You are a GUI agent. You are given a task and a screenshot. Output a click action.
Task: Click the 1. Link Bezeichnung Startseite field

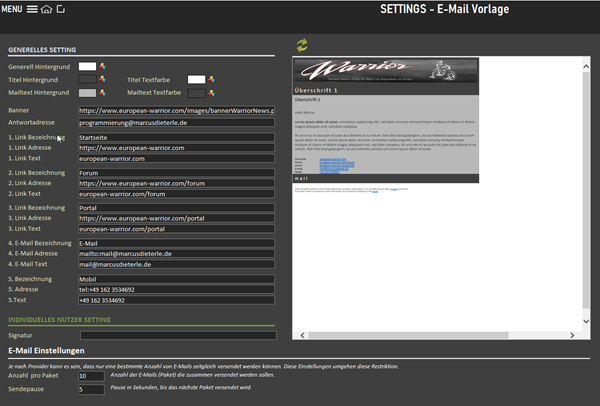[175, 137]
